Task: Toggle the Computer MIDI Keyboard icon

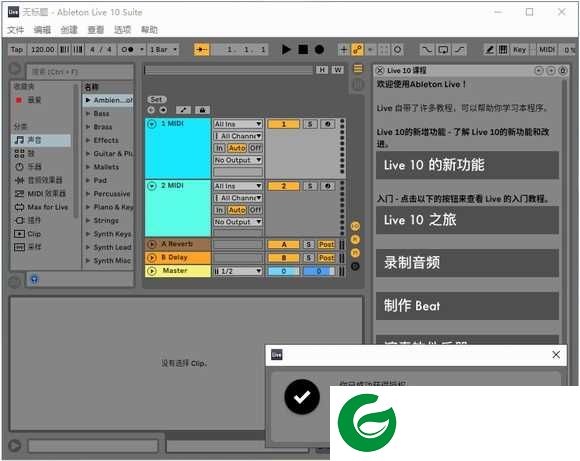Action: [x=503, y=49]
